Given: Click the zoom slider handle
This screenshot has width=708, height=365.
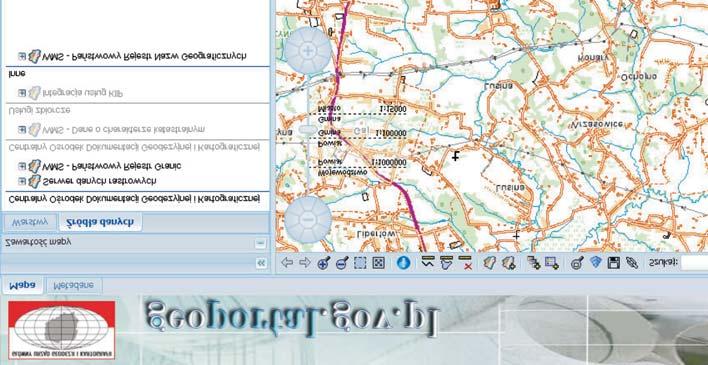Looking at the screenshot, I should click(x=308, y=130).
